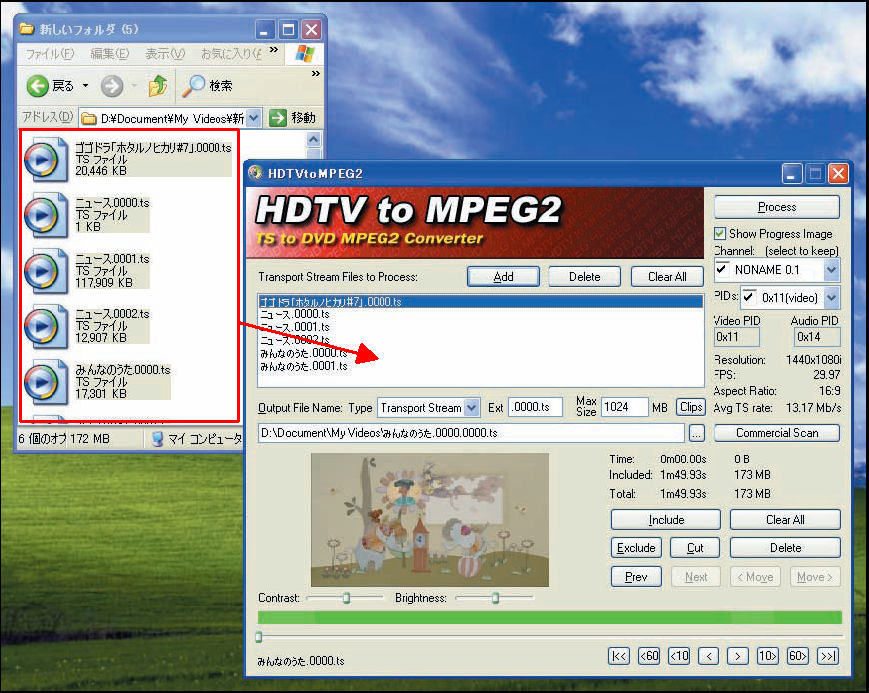Image resolution: width=869 pixels, height=693 pixels.
Task: Open the Back button history dropdown arrow
Action: click(85, 86)
